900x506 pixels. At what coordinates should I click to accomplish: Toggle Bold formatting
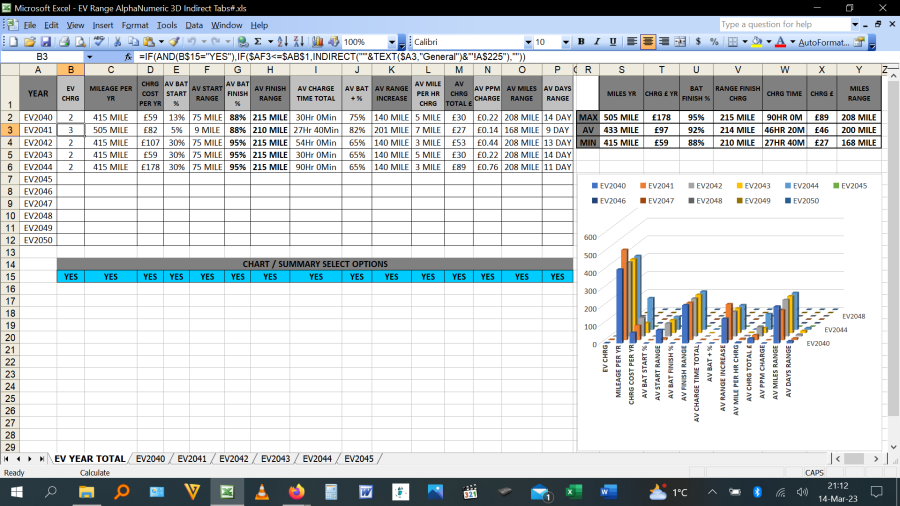581,42
